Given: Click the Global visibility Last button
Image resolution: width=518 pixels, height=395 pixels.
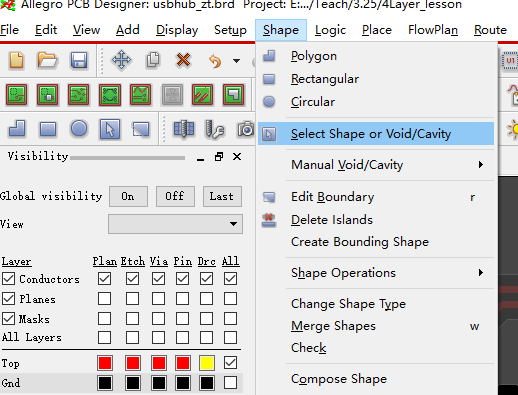Looking at the screenshot, I should (x=222, y=196).
